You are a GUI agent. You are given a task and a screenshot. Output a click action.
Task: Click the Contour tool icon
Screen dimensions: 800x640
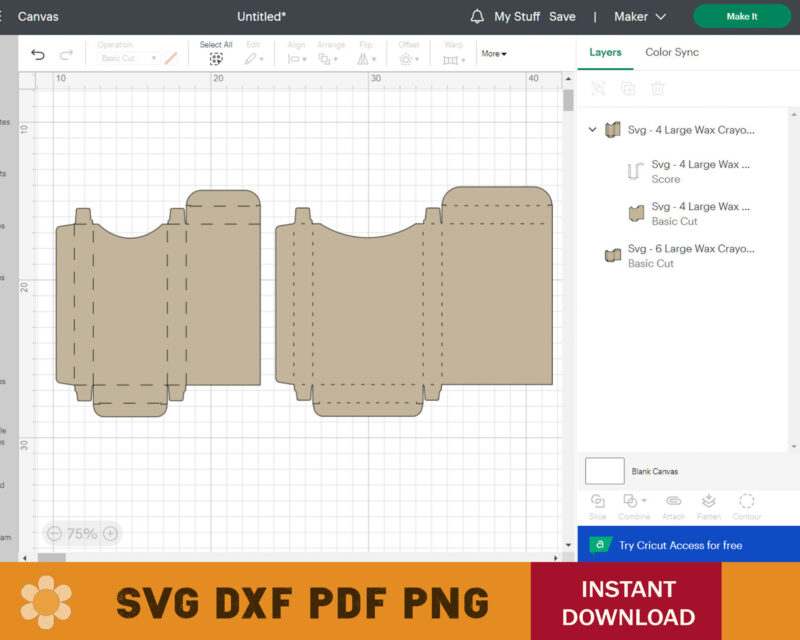[746, 501]
